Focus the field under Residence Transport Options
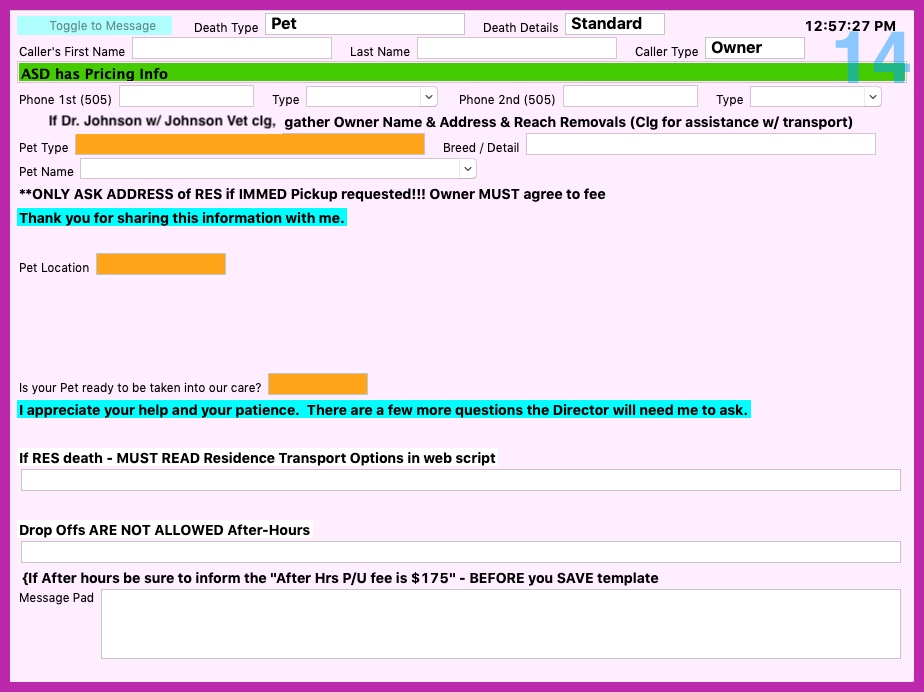The width and height of the screenshot is (924, 692). pyautogui.click(x=461, y=480)
